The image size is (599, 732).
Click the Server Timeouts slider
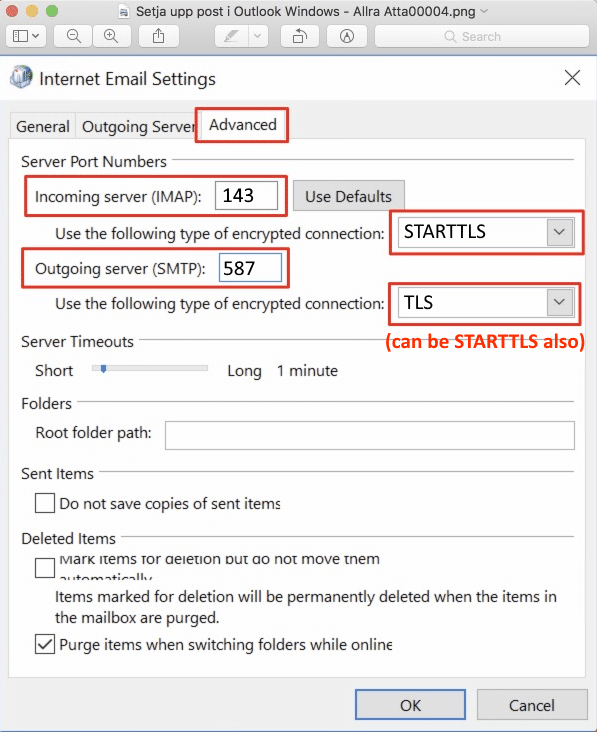pyautogui.click(x=150, y=369)
